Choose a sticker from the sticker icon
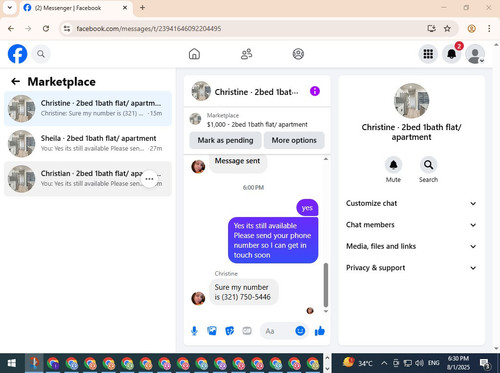 click(x=229, y=331)
